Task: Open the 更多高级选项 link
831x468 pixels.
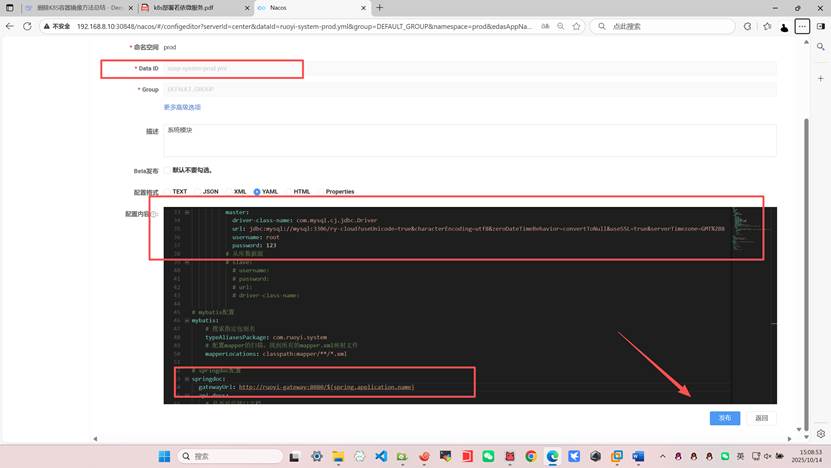Action: (x=182, y=107)
